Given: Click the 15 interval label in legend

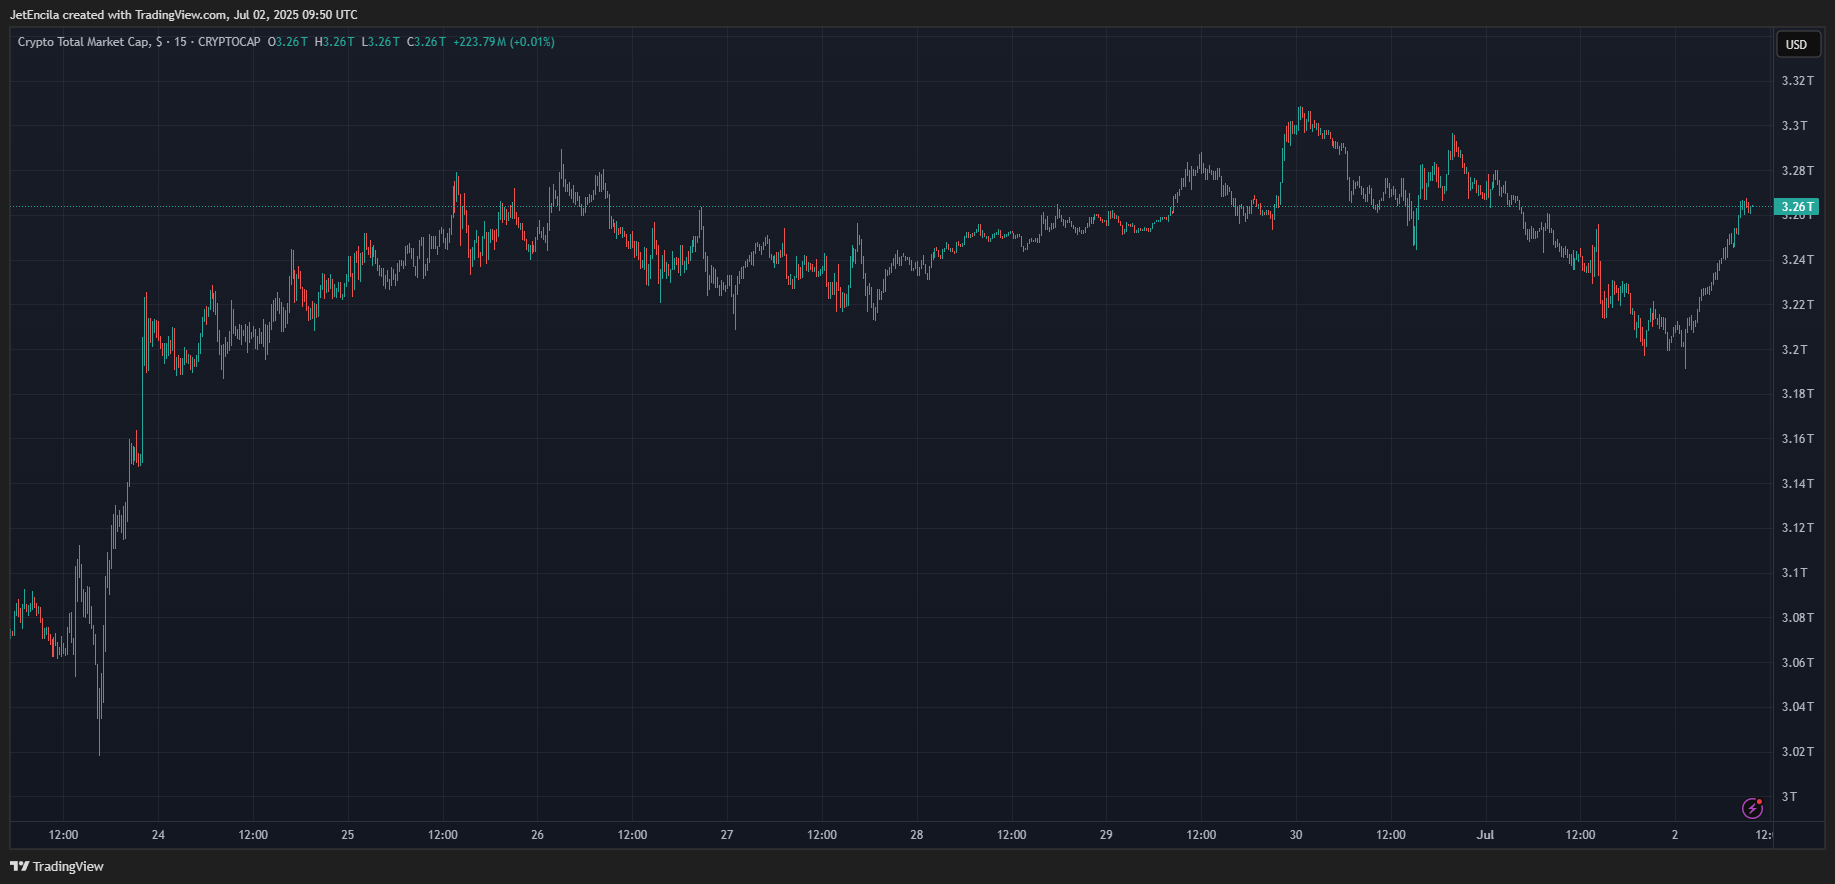Looking at the screenshot, I should 180,42.
